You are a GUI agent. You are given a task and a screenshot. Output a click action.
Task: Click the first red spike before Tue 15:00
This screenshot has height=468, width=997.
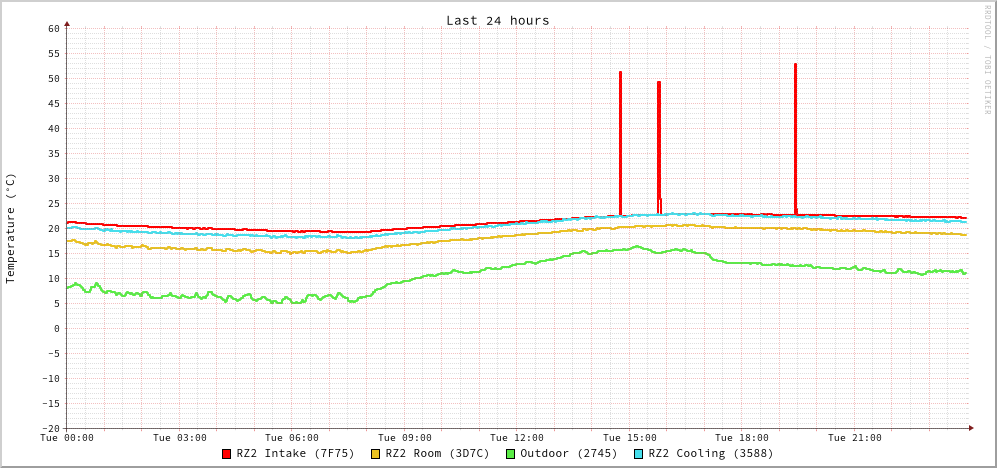[x=620, y=140]
